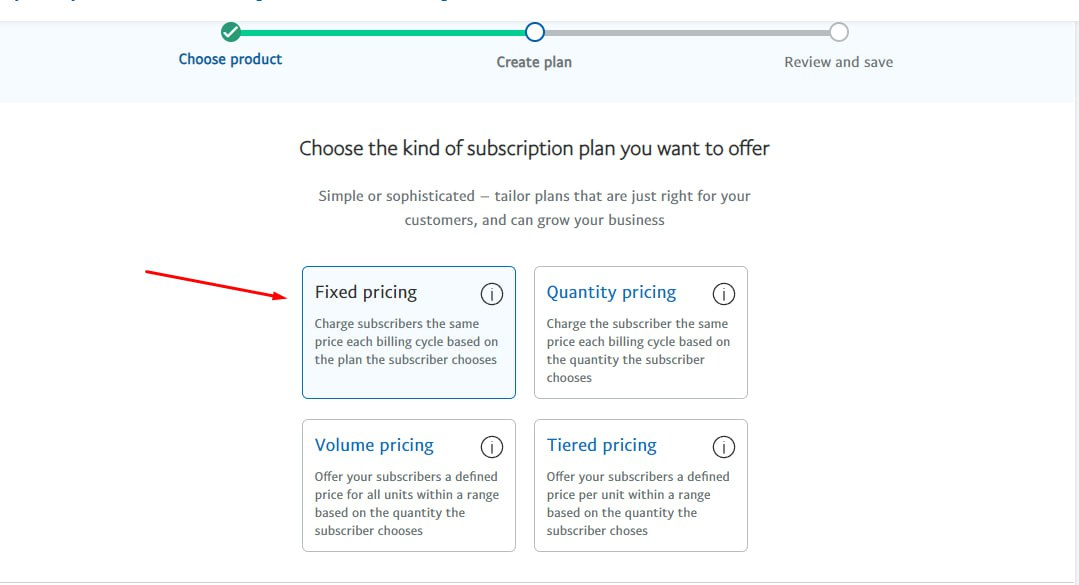
Task: Show info tooltip for Quantity pricing
Action: [723, 294]
